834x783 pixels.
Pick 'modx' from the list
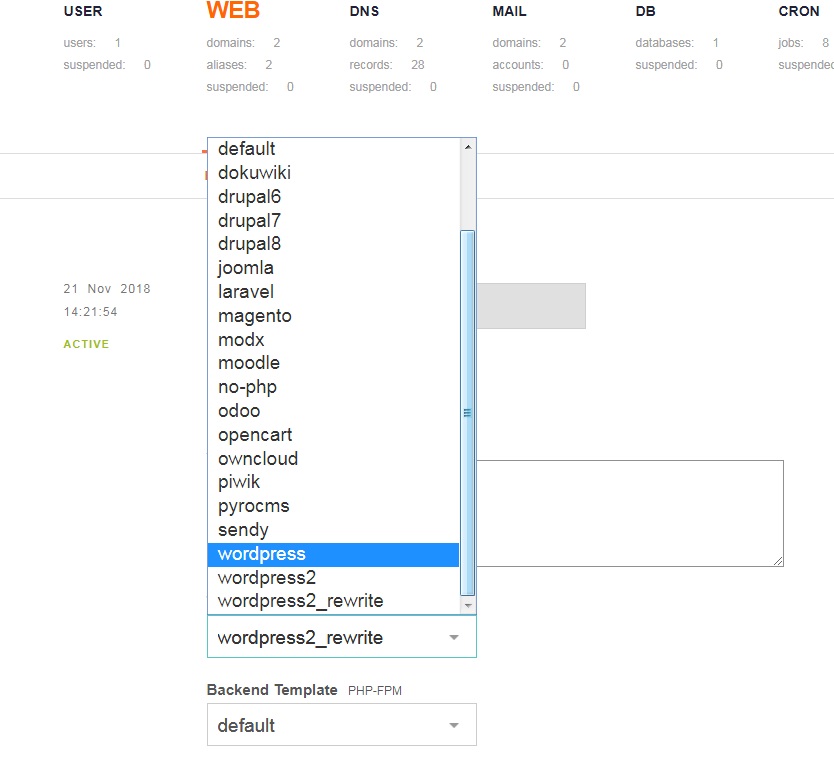(333, 339)
